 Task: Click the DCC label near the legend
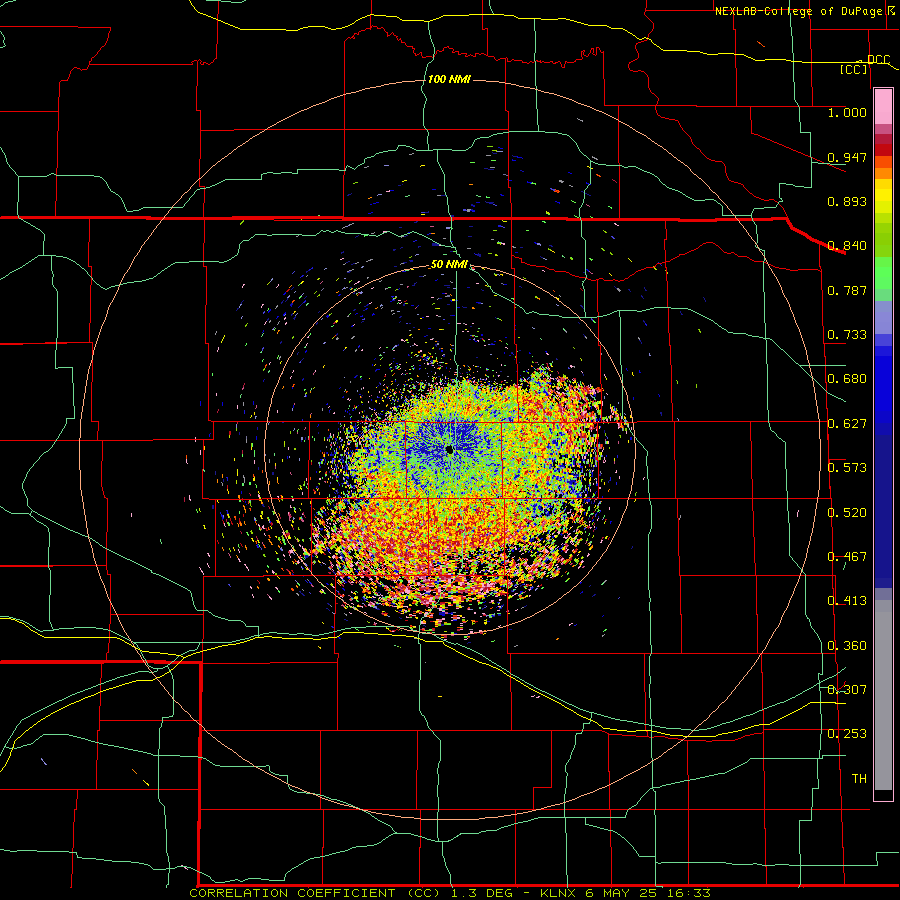(878, 60)
